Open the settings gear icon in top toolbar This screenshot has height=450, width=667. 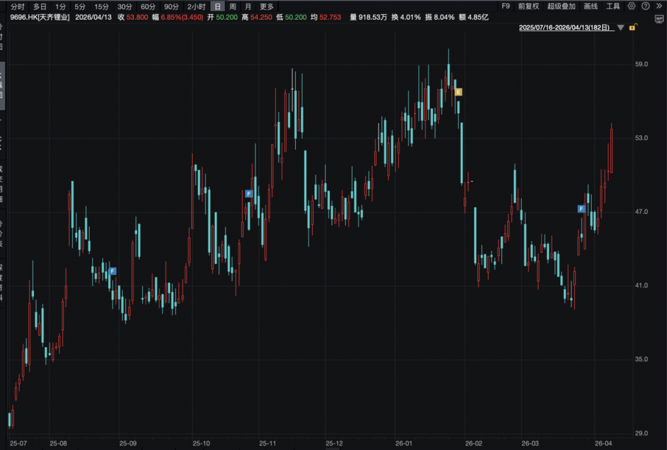pos(633,6)
